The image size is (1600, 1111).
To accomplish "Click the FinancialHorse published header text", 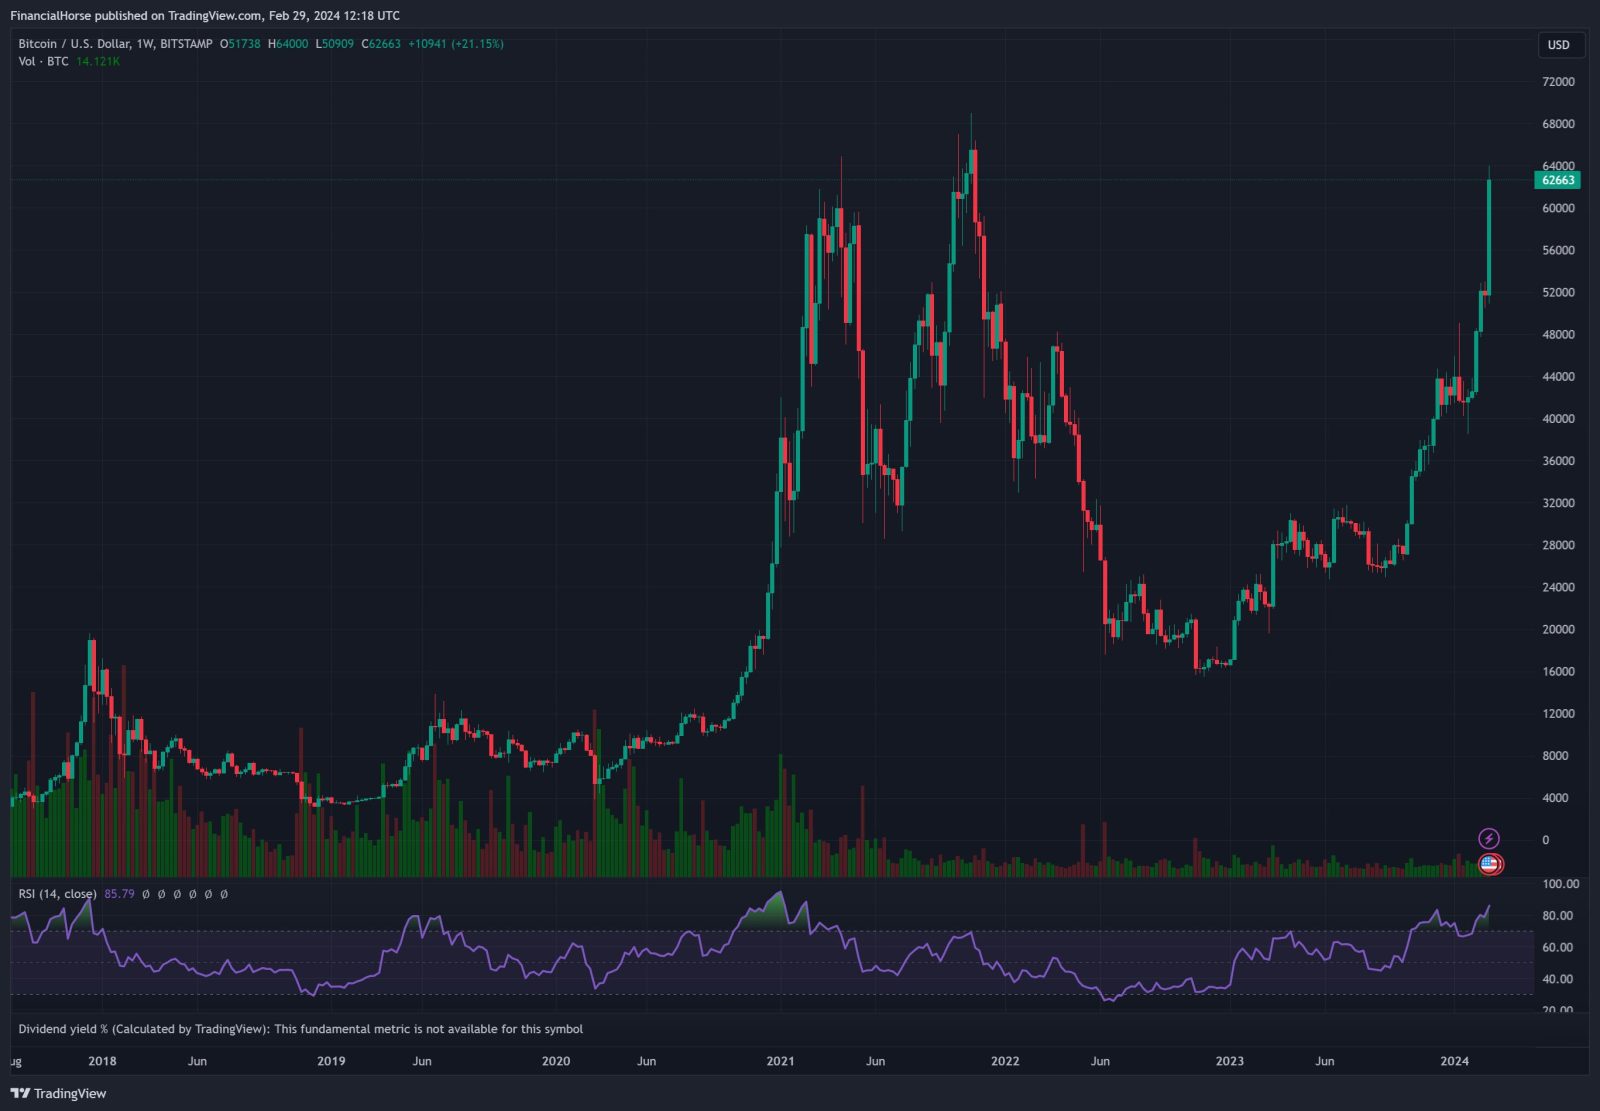I will point(205,16).
